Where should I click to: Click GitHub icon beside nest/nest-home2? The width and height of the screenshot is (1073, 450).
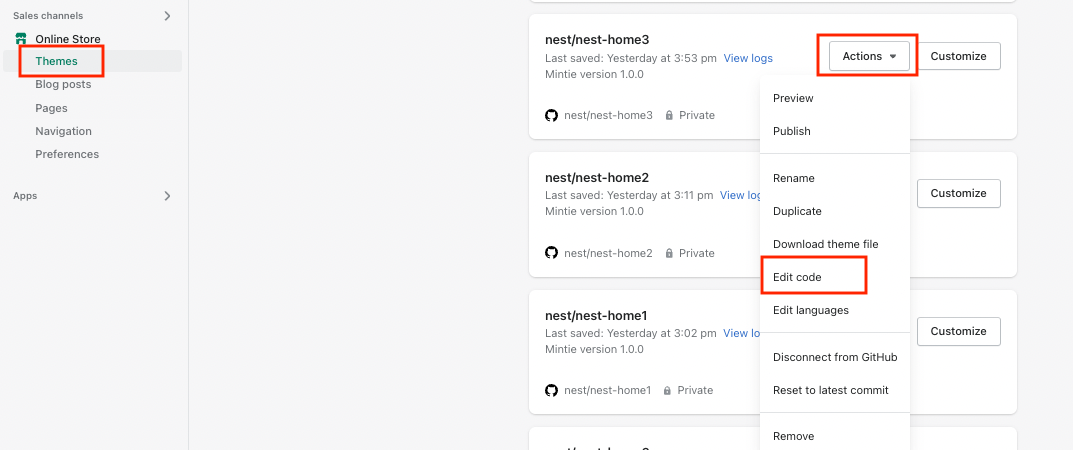(551, 253)
